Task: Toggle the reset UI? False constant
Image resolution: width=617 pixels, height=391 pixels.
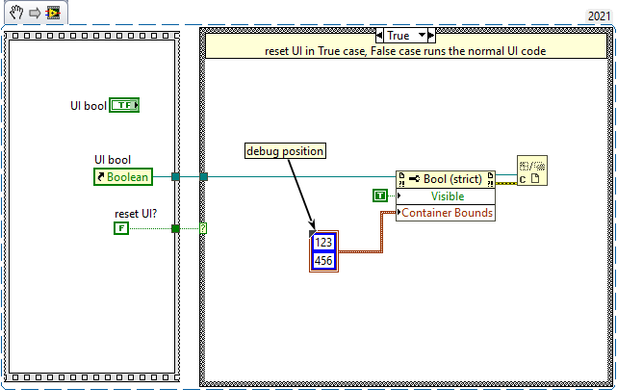Action: (x=121, y=228)
